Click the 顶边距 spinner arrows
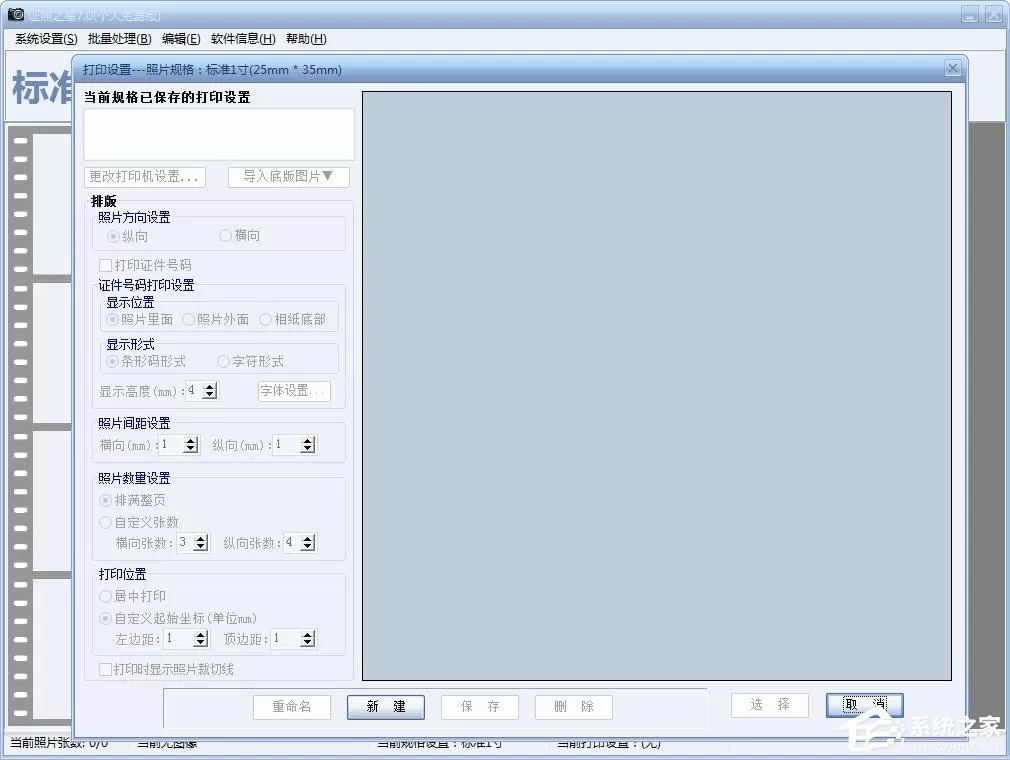This screenshot has width=1010, height=760. point(308,639)
